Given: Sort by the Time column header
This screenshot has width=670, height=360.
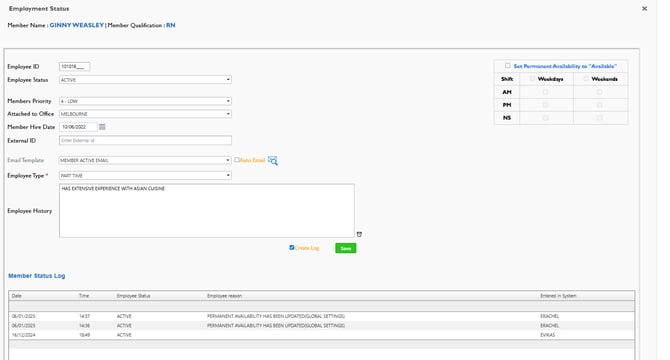Looking at the screenshot, I should 84,296.
